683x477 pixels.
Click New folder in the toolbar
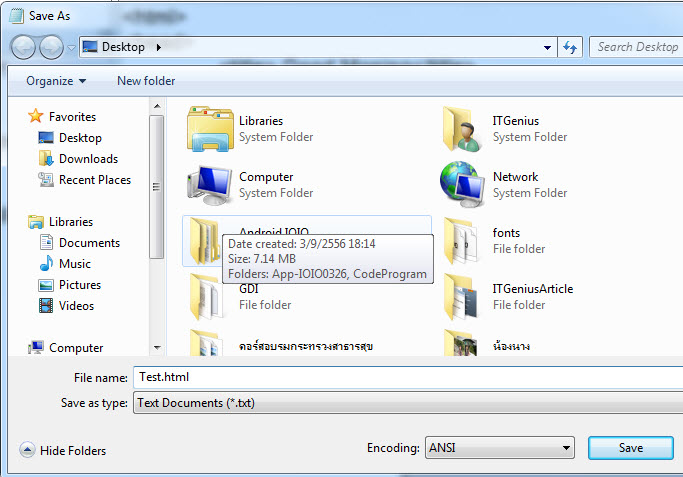(x=145, y=81)
